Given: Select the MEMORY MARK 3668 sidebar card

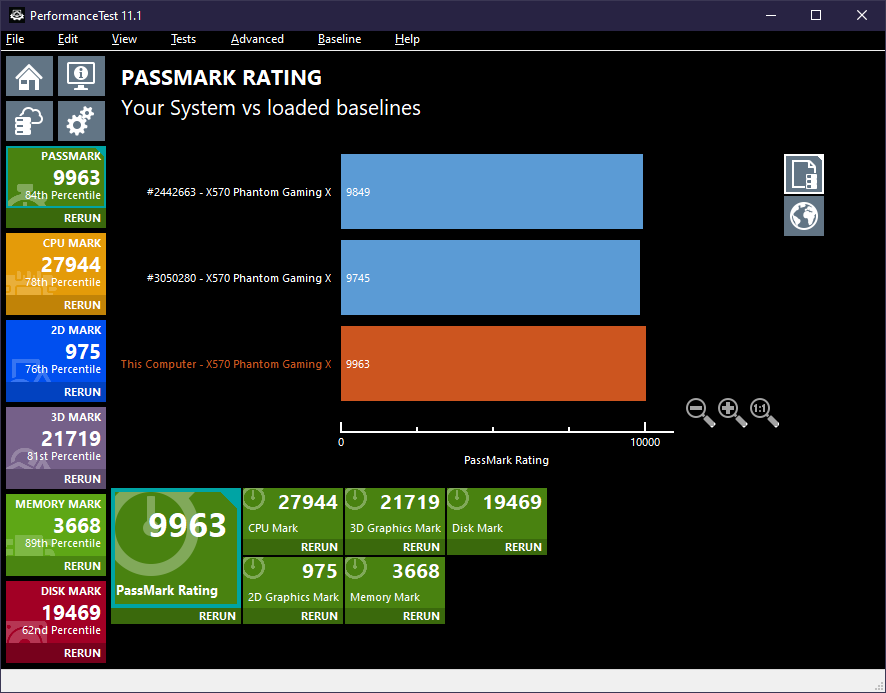Looking at the screenshot, I should click(56, 526).
